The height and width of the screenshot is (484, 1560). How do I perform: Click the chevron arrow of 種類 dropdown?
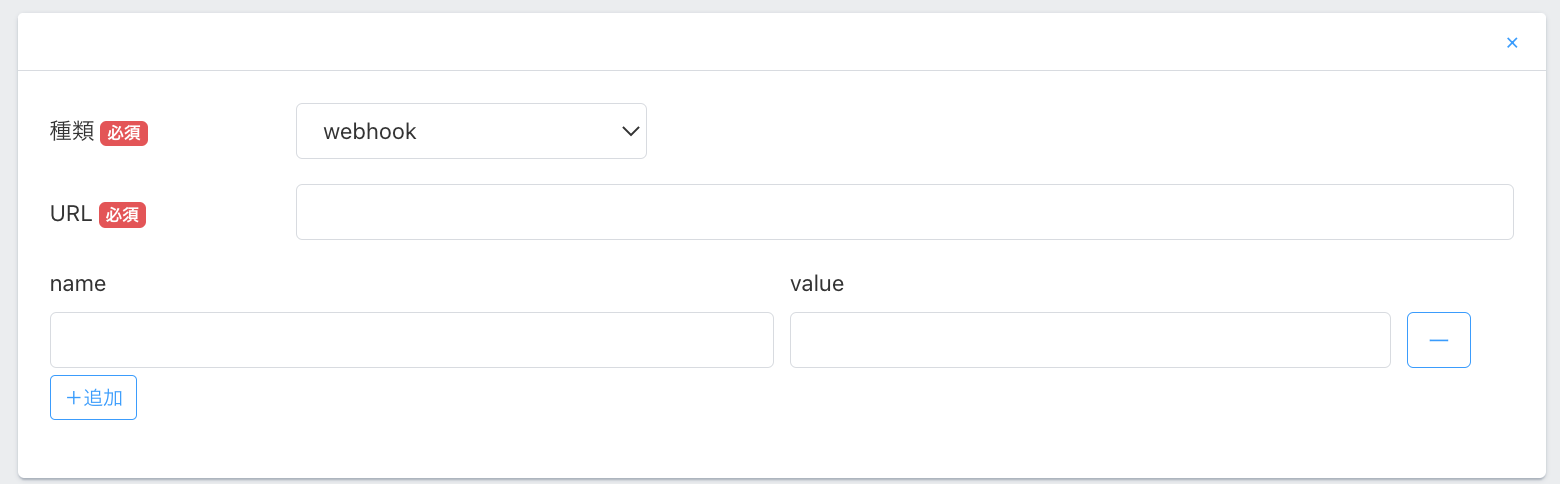coord(630,131)
